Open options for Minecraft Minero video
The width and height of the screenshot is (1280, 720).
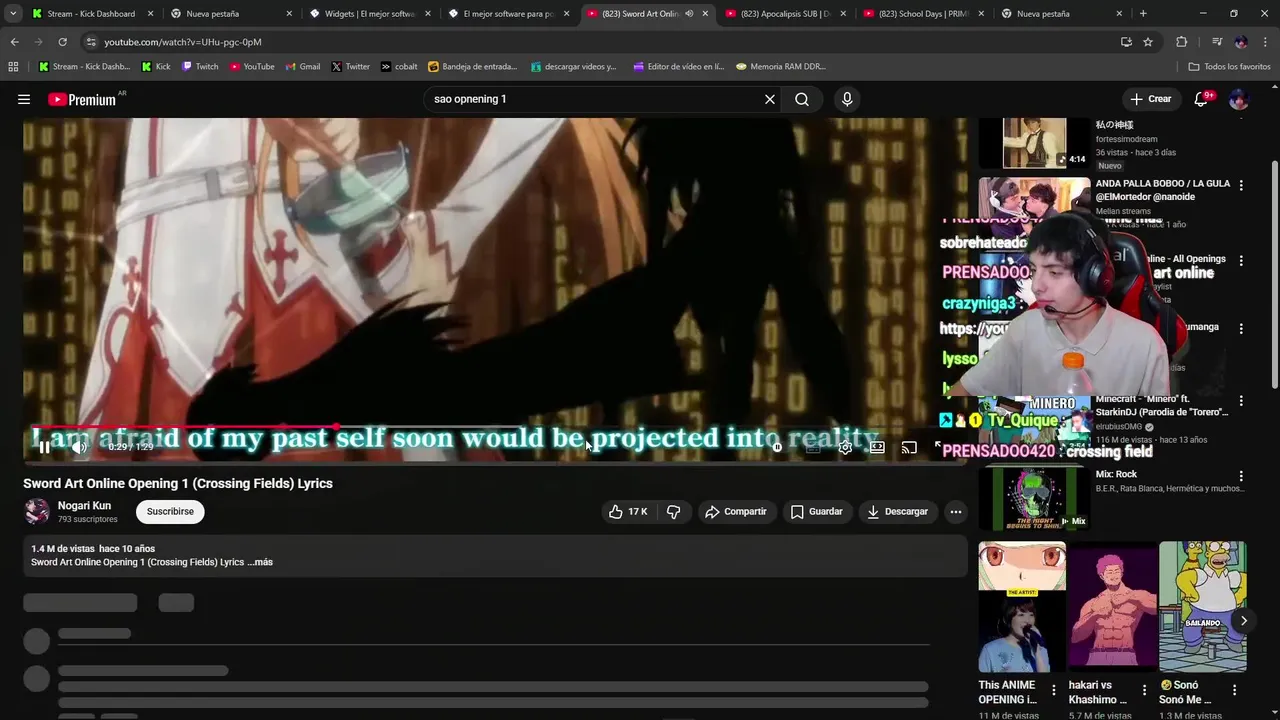point(1241,401)
